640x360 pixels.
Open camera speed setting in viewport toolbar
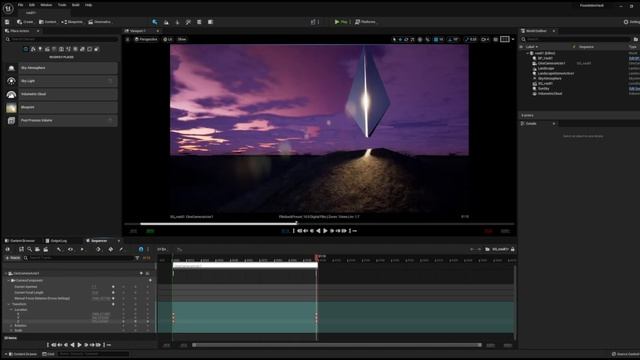click(x=485, y=40)
